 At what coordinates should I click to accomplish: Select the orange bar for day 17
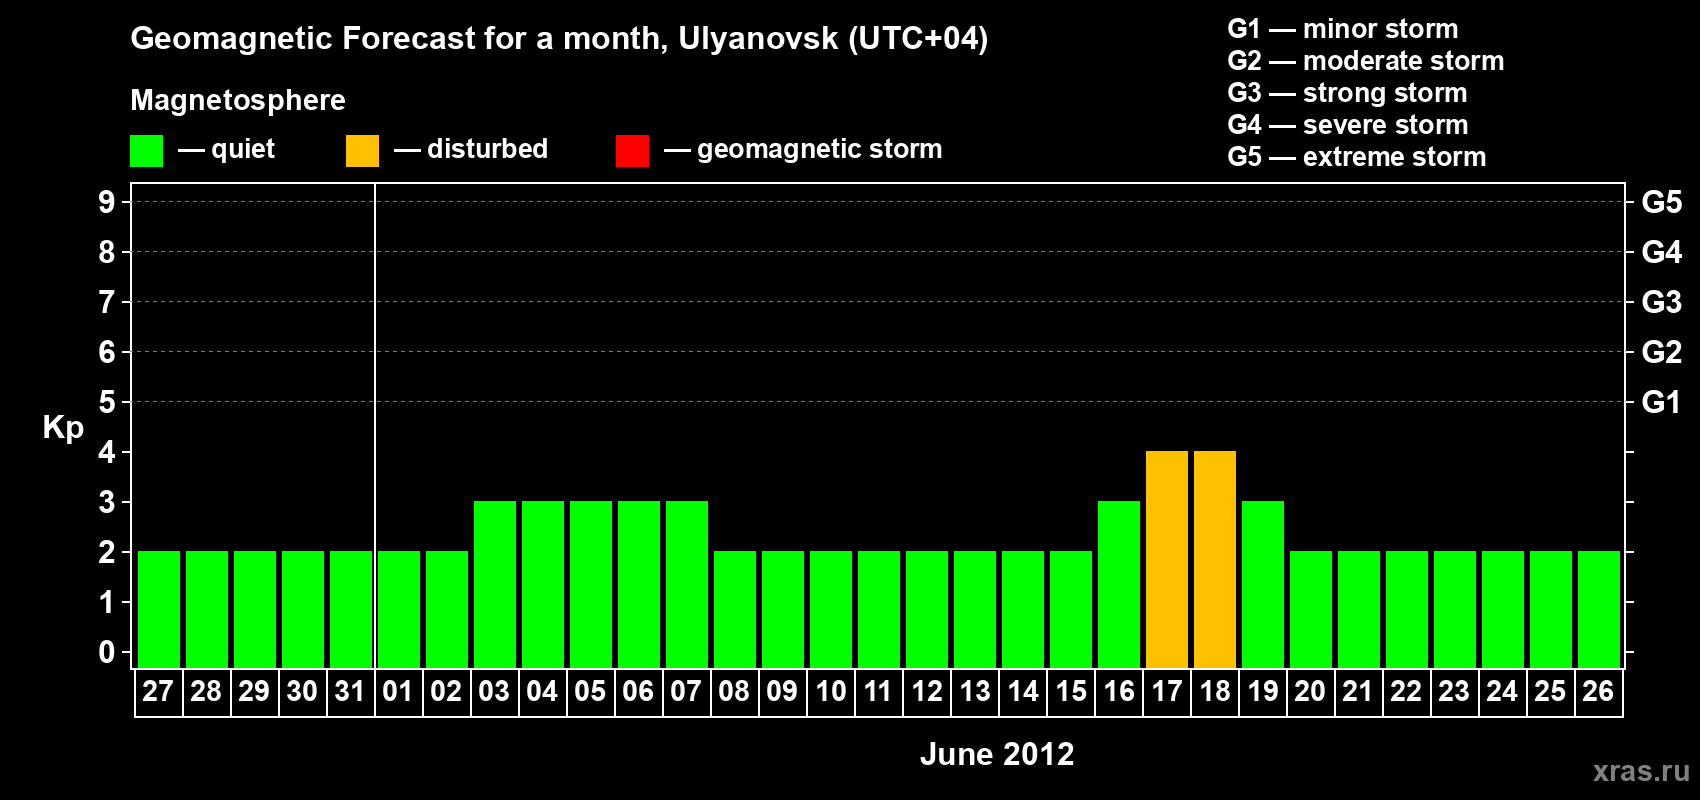coord(1167,559)
